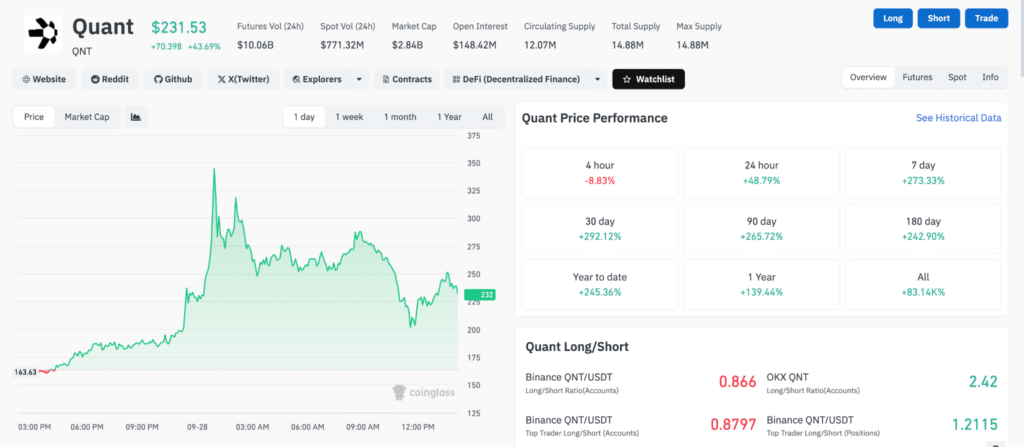Image resolution: width=1024 pixels, height=447 pixels.
Task: Open the chart type icon button
Action: pos(136,117)
